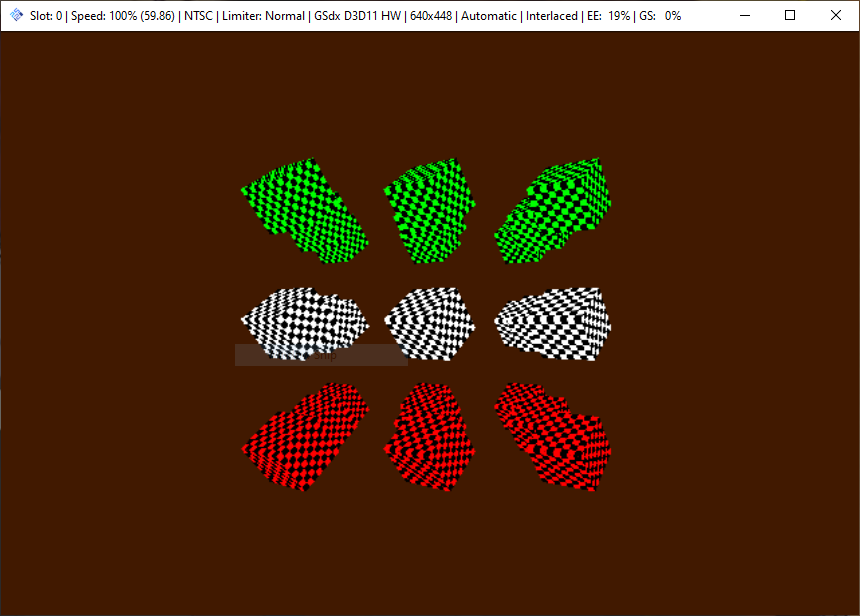Click the top-right green checkered cube

click(x=555, y=212)
